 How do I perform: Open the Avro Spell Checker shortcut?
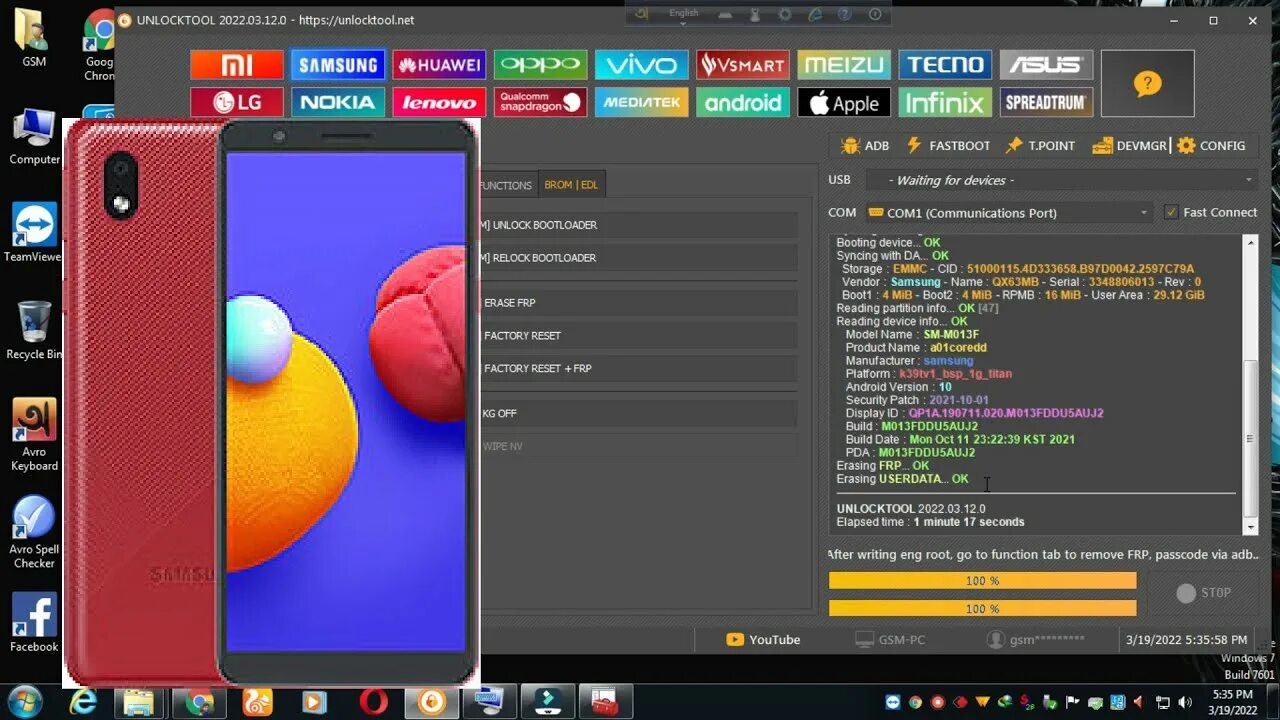click(34, 532)
